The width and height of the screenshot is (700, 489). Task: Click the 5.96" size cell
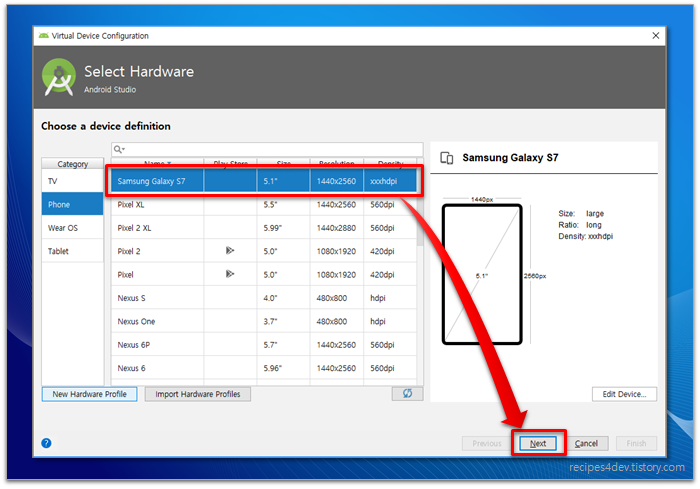(283, 368)
